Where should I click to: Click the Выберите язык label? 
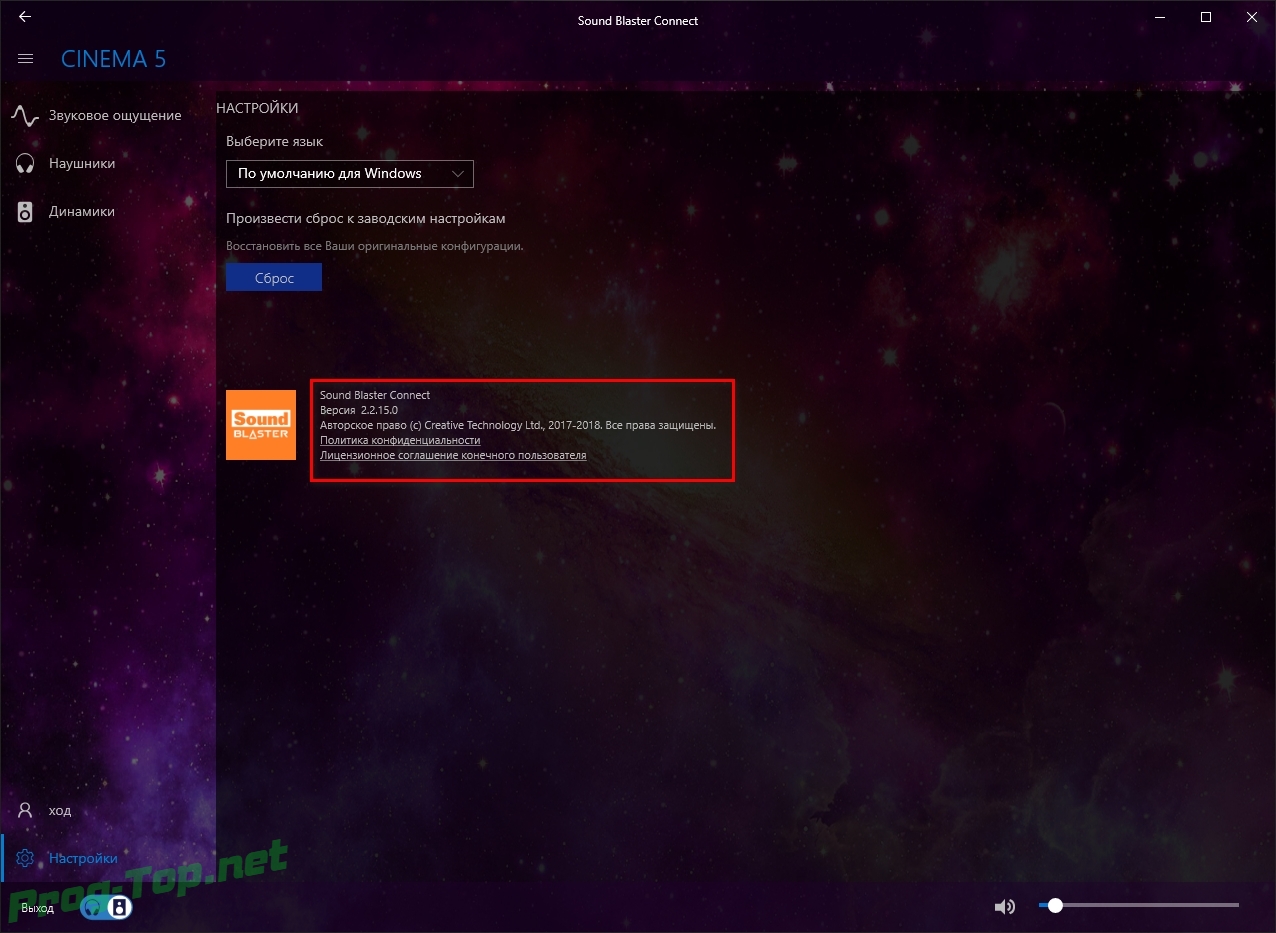coord(274,142)
